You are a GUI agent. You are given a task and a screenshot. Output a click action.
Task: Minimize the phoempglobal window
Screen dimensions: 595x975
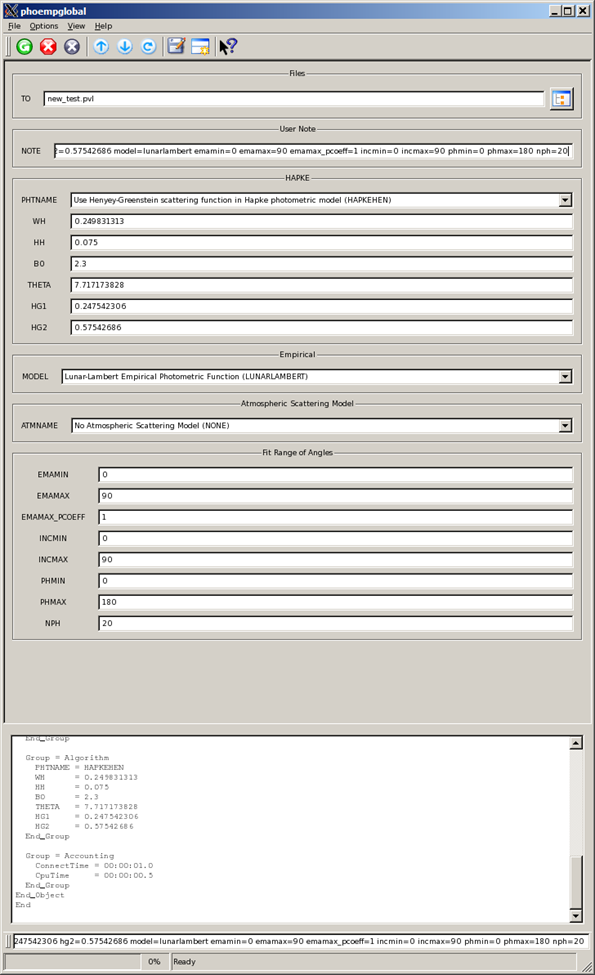pos(555,11)
